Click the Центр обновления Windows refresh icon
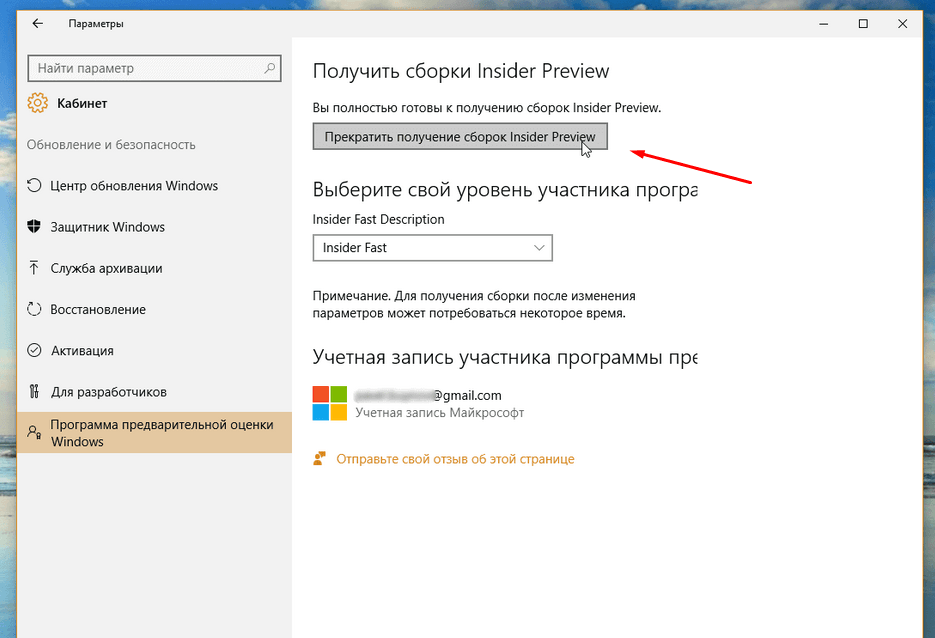Viewport: 935px width, 638px height. [34, 185]
